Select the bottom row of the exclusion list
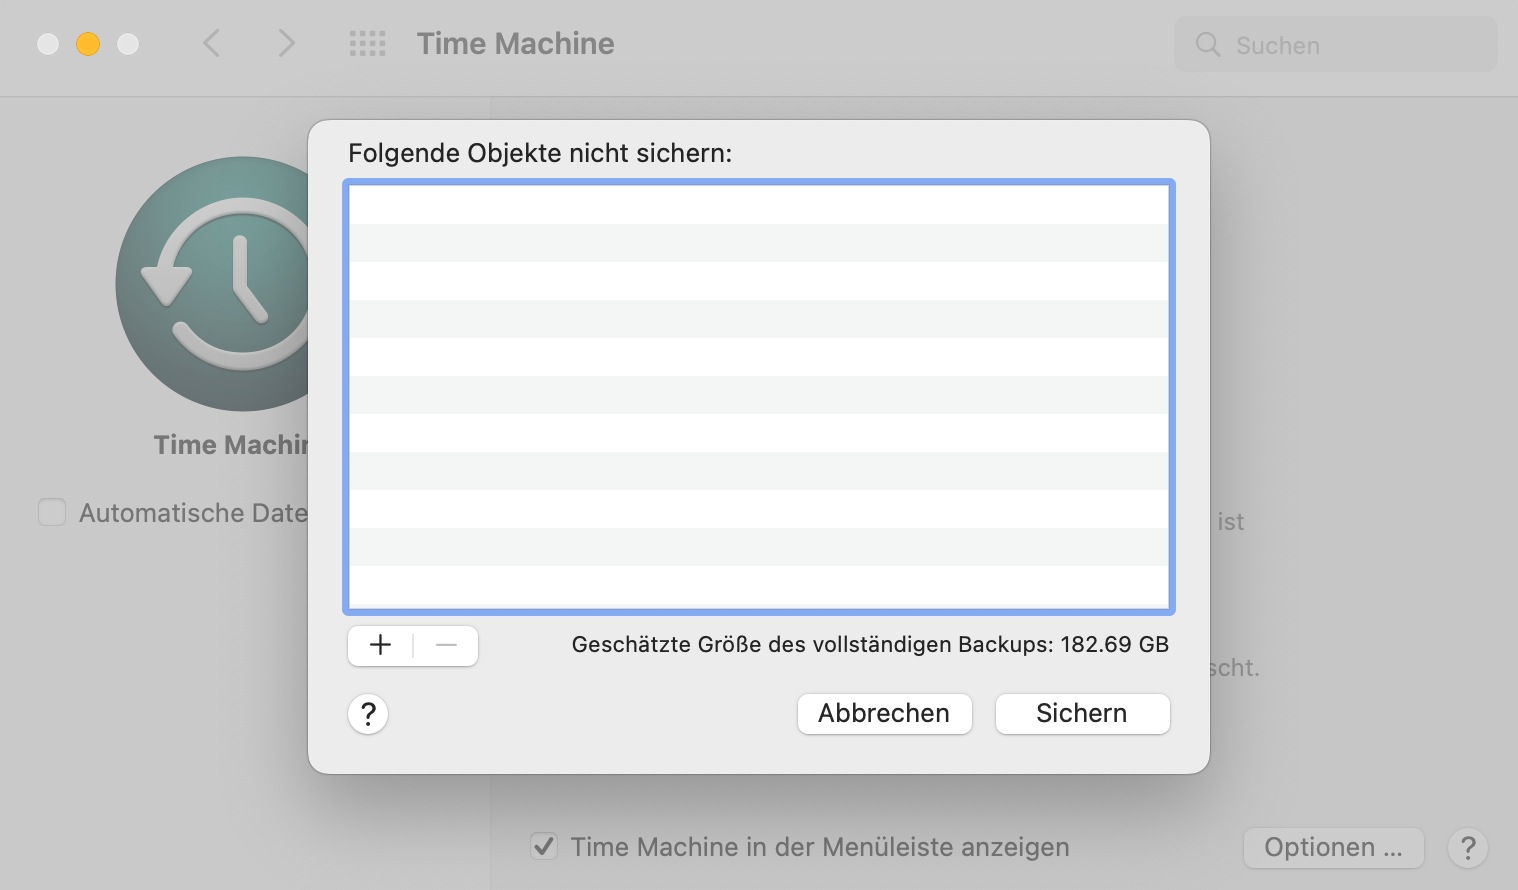Image resolution: width=1518 pixels, height=890 pixels. [x=758, y=585]
